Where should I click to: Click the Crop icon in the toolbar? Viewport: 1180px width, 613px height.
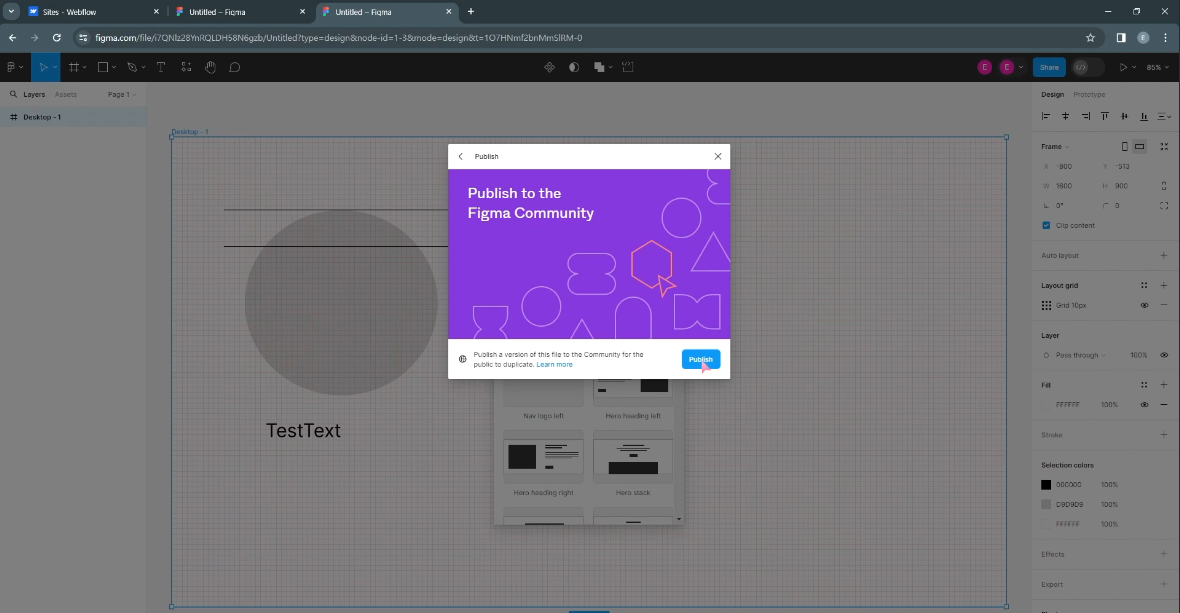click(x=628, y=67)
